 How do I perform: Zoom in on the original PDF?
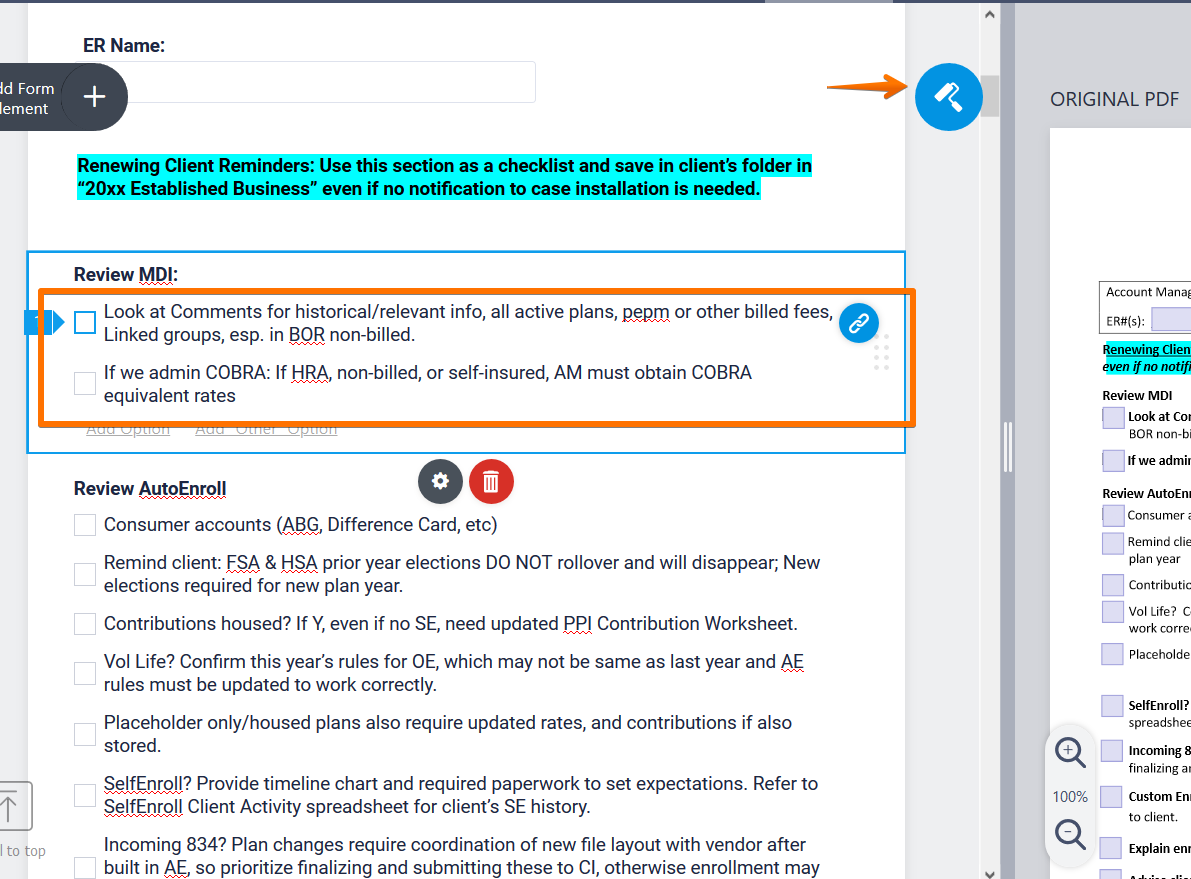point(1070,753)
